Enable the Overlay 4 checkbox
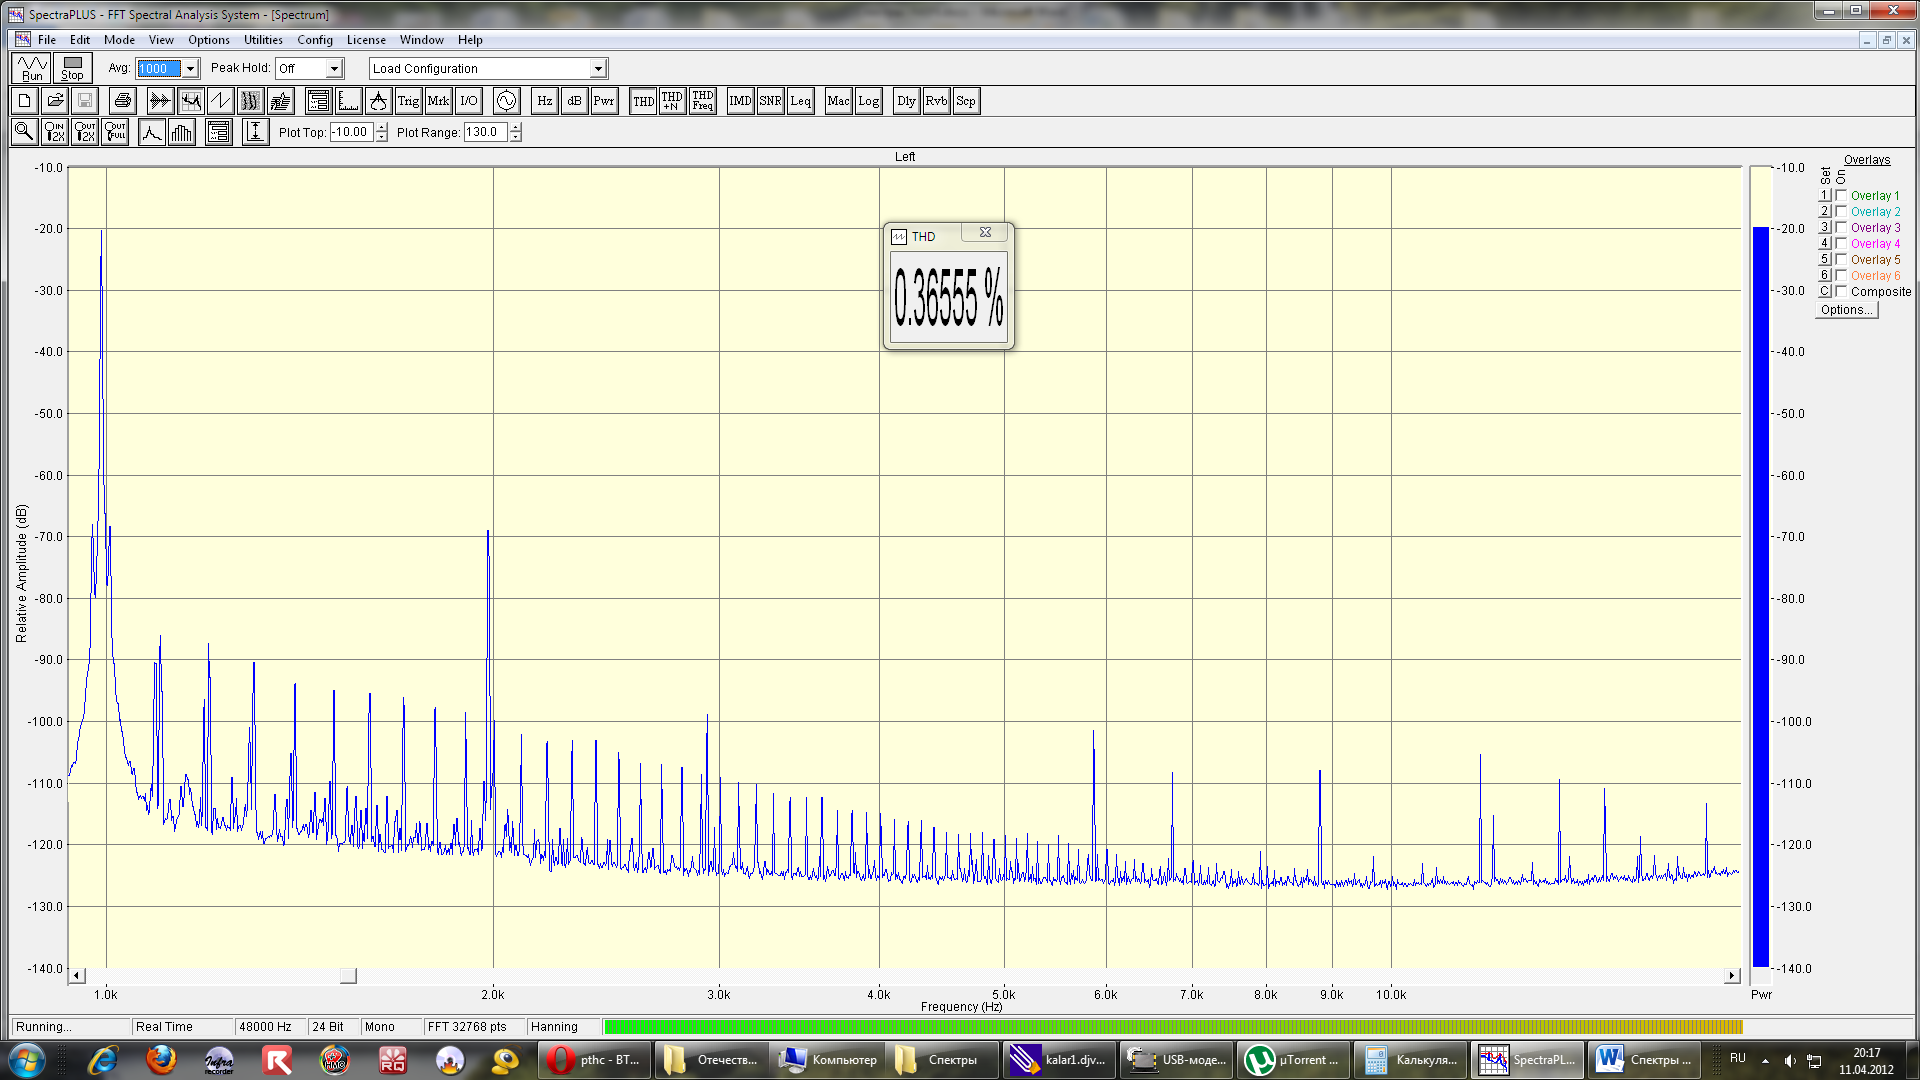Viewport: 1920px width, 1080px height. [1842, 243]
